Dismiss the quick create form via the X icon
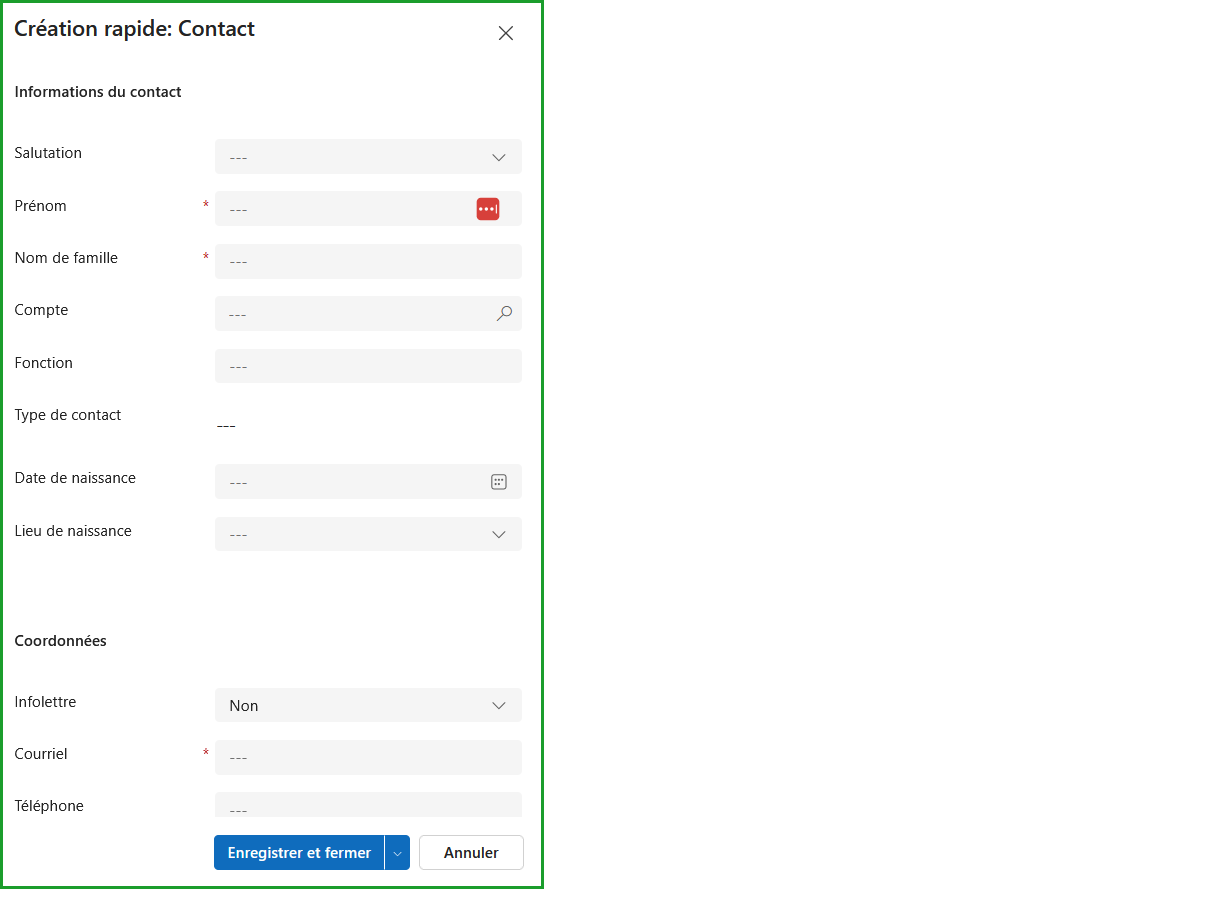This screenshot has height=911, width=1207. point(505,33)
